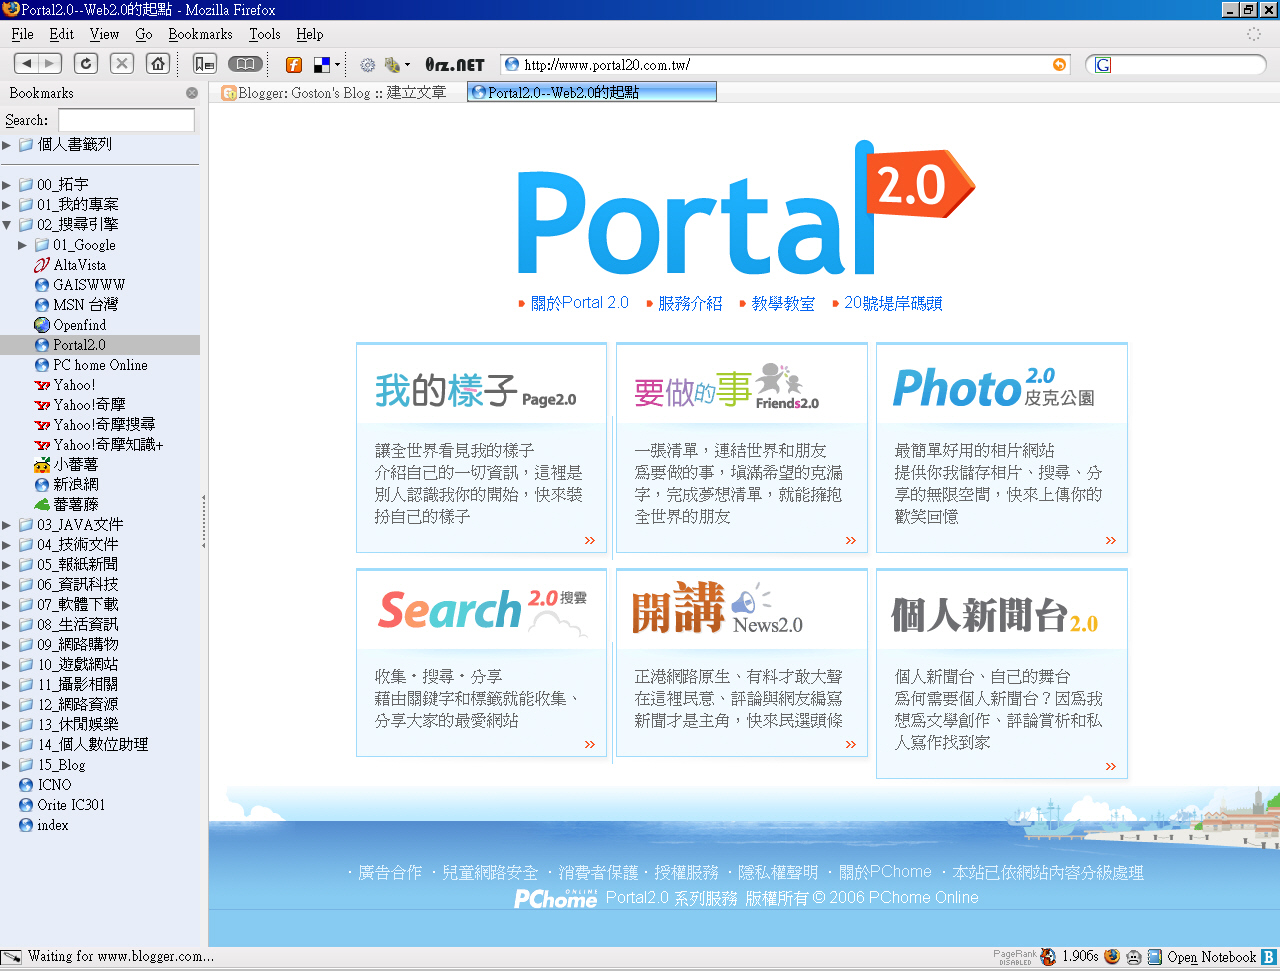Open the Orite IC301 bookmark

pos(71,805)
